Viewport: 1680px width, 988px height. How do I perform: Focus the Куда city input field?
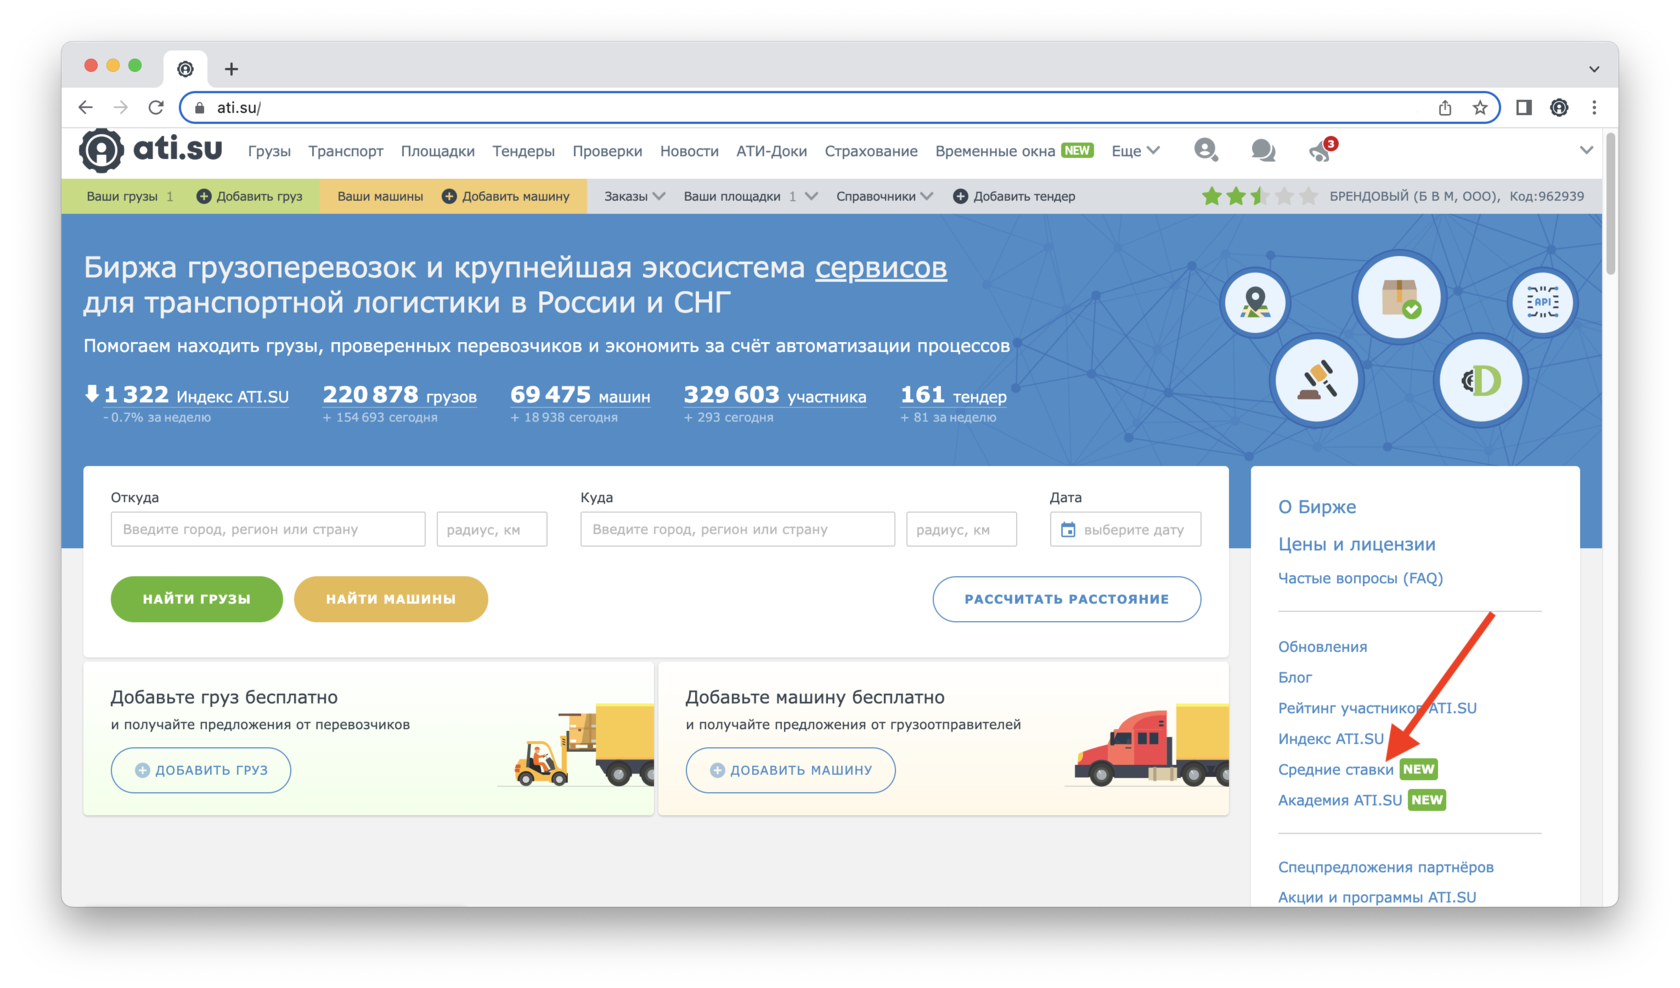(738, 529)
